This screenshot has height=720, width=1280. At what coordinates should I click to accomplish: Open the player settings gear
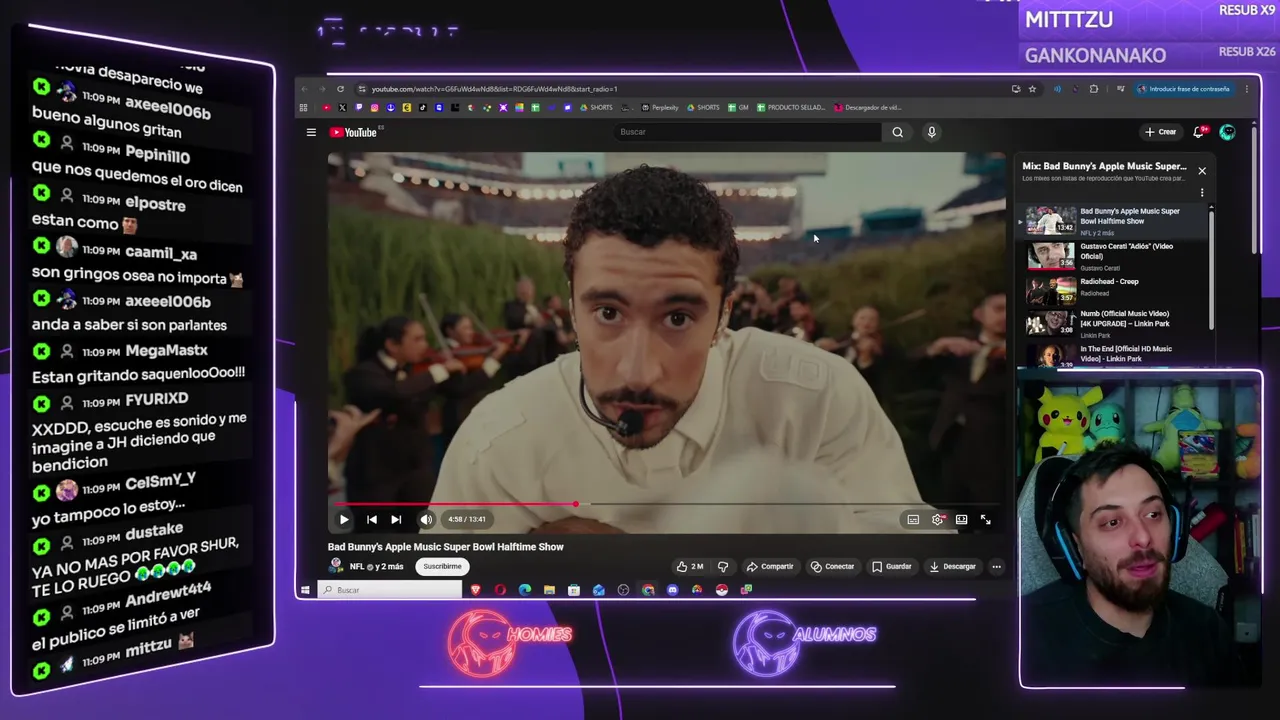(x=938, y=520)
